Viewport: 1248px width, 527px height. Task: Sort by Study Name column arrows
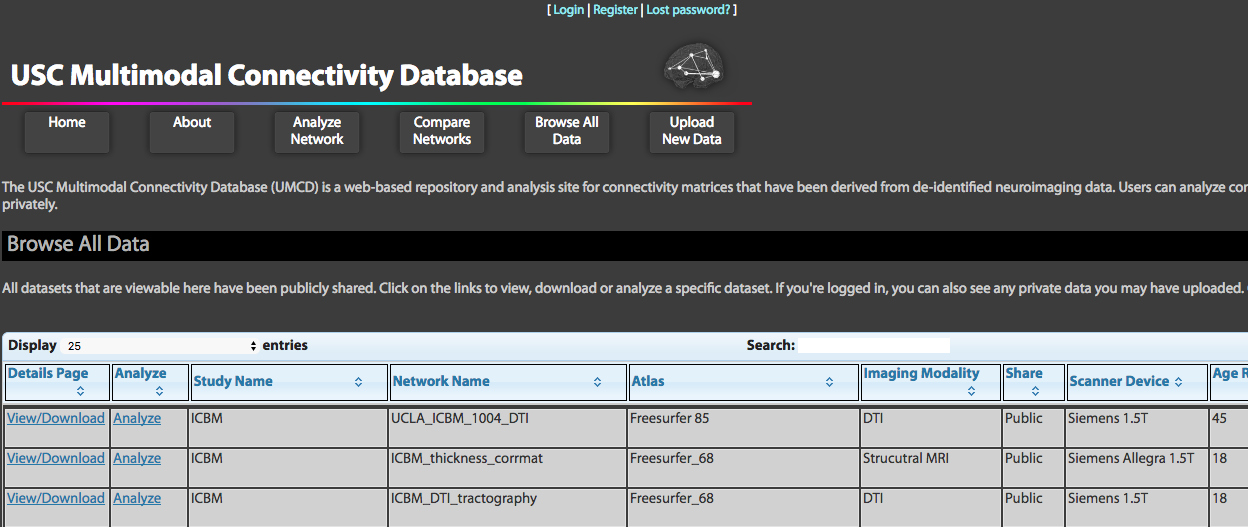(x=358, y=382)
